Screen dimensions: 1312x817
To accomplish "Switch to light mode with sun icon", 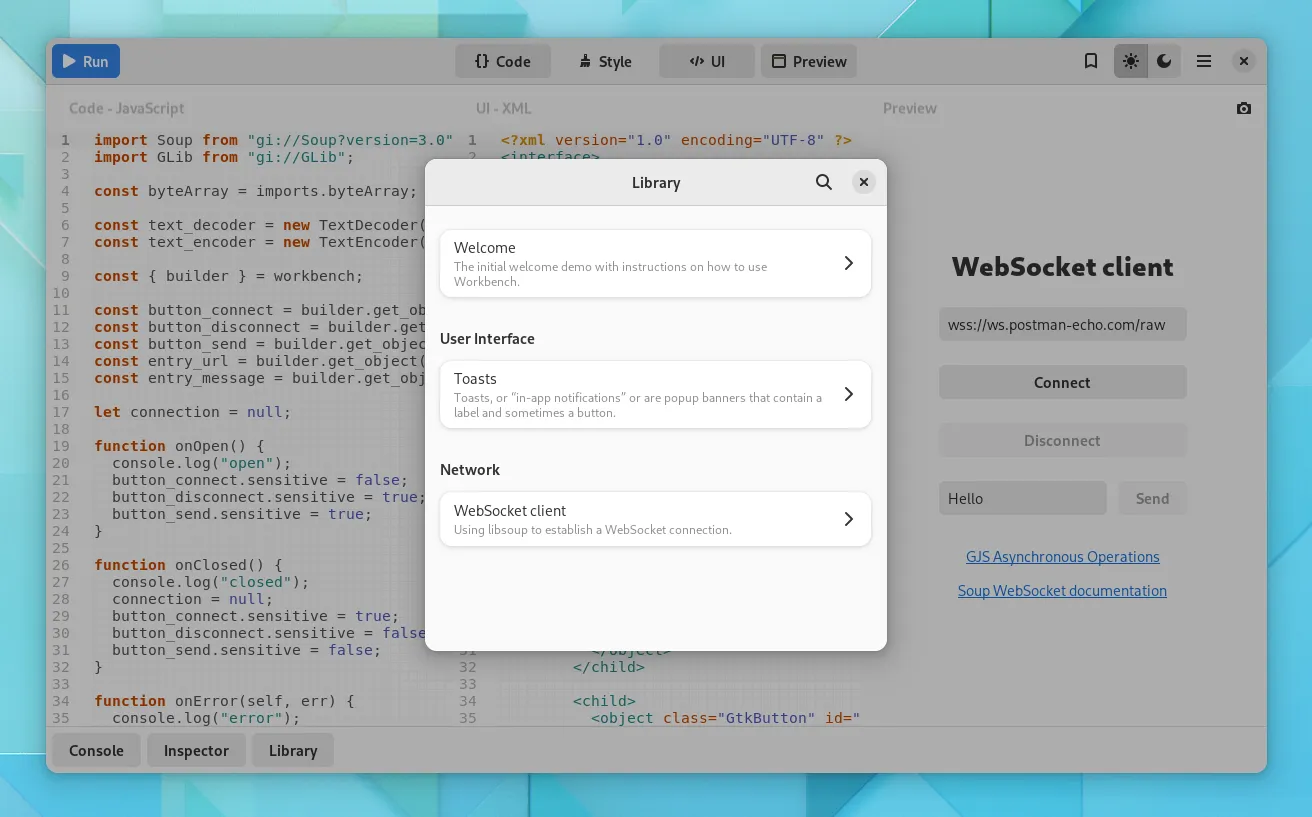I will click(x=1130, y=61).
